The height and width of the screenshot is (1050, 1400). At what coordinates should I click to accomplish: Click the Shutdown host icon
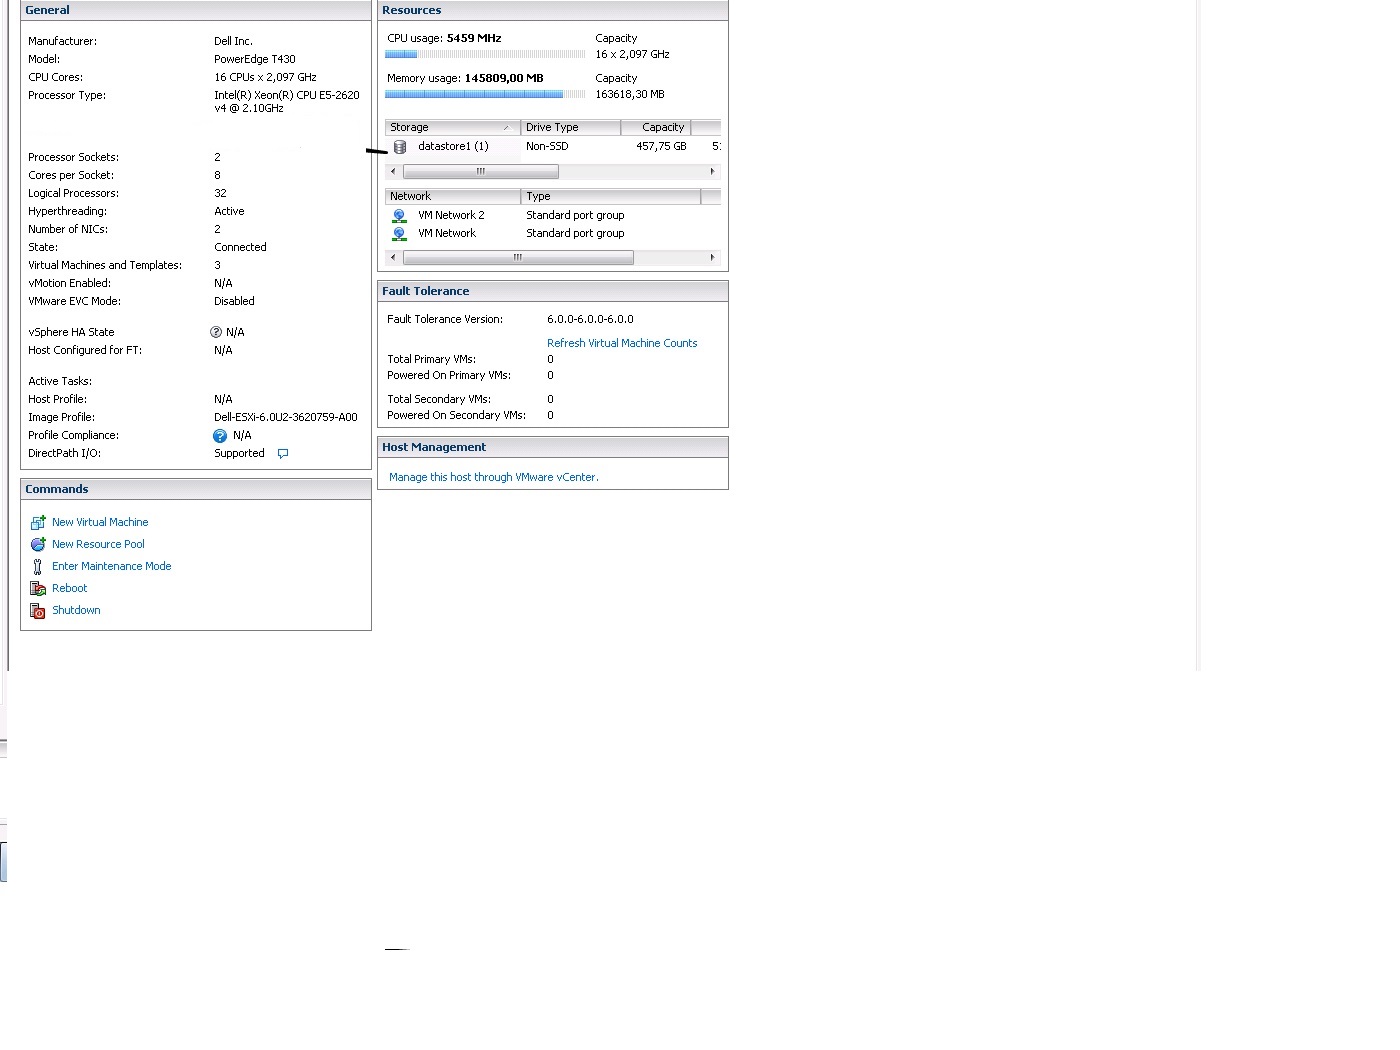[x=38, y=610]
